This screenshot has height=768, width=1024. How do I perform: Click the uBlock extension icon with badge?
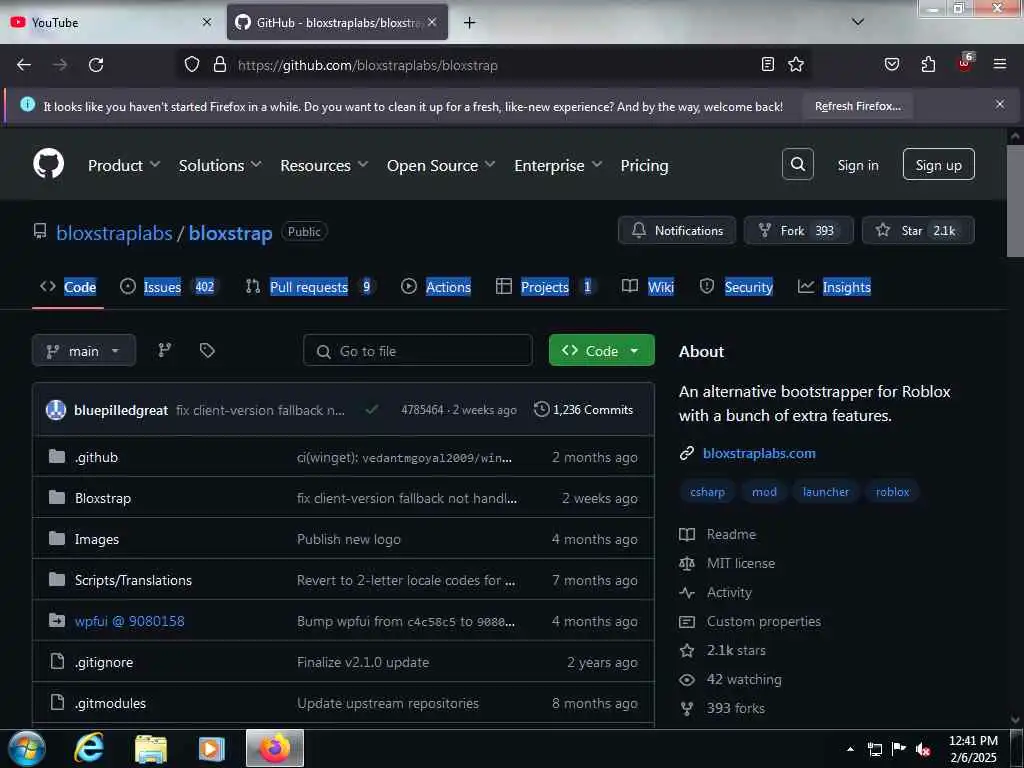coord(965,63)
